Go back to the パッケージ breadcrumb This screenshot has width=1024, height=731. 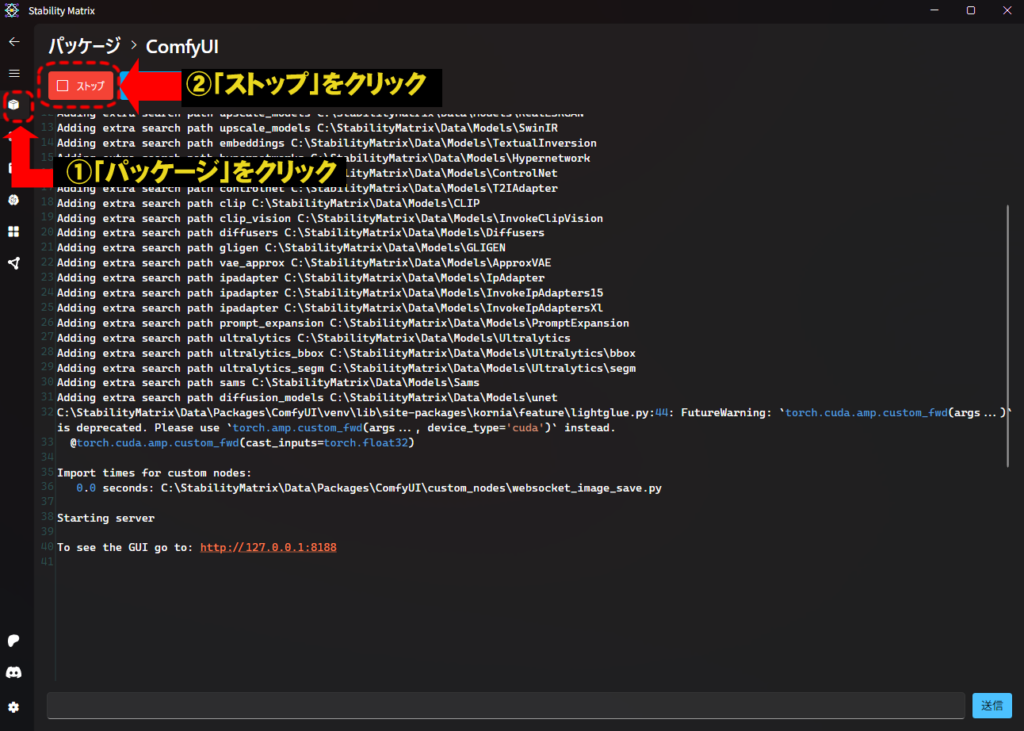coord(85,46)
